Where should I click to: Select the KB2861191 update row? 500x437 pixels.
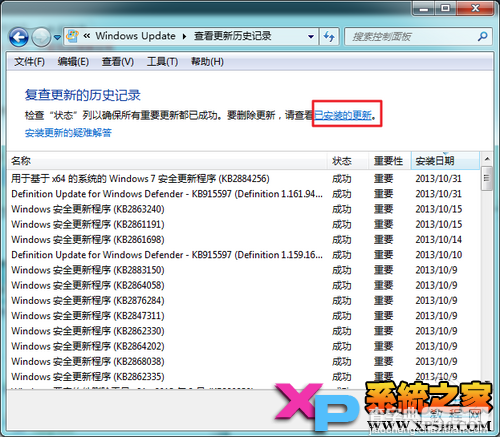click(x=243, y=224)
